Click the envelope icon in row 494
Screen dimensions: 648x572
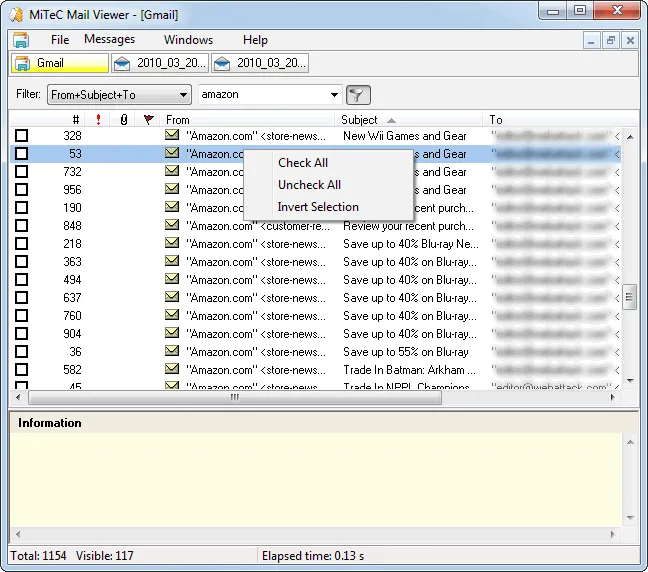[172, 279]
